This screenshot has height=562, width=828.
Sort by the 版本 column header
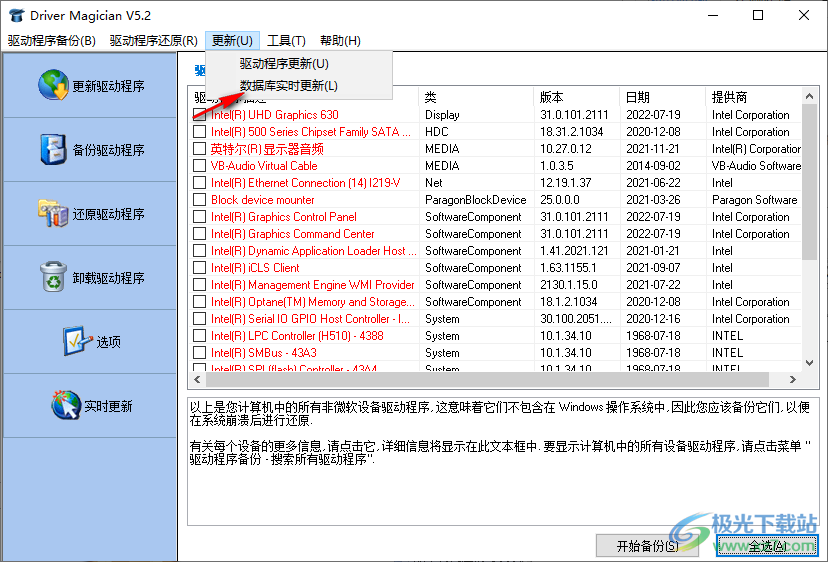pyautogui.click(x=577, y=97)
